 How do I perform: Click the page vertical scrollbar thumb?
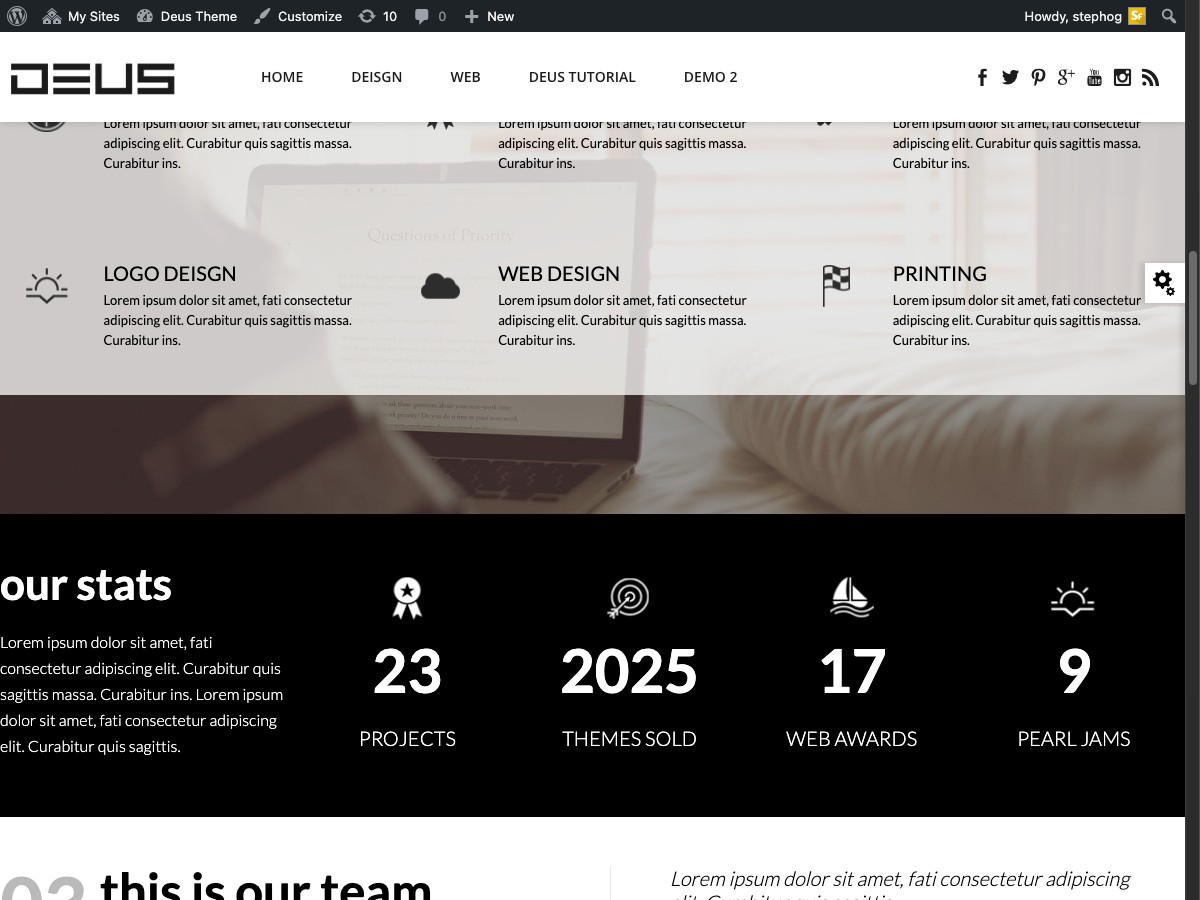pos(1192,315)
